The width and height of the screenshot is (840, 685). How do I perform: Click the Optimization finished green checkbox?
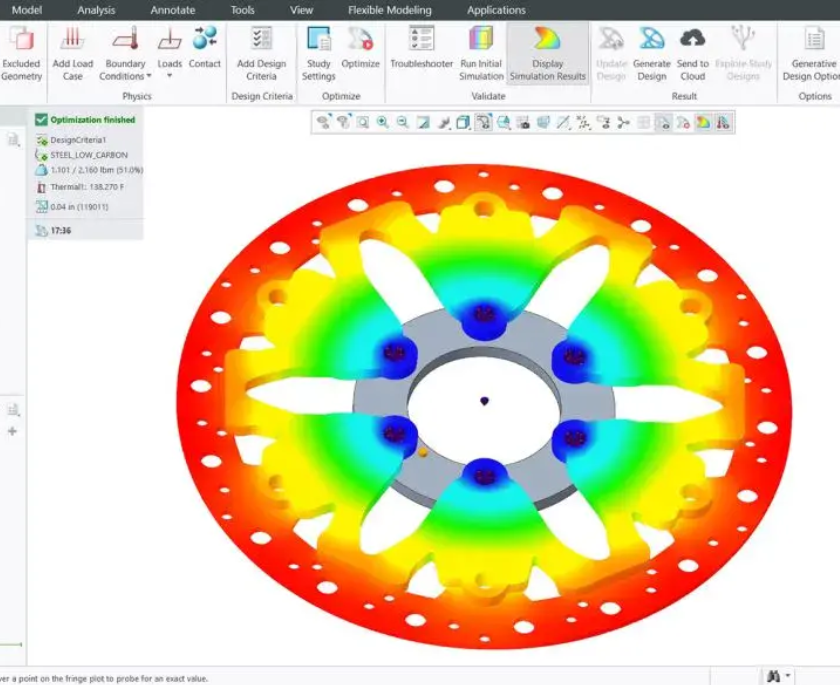click(41, 120)
